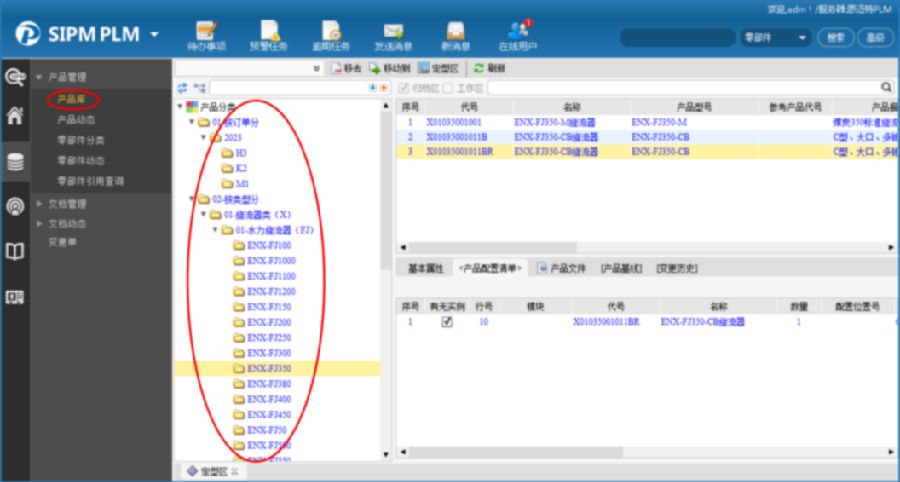
Task: Click the home icon in left sidebar
Action: click(15, 115)
